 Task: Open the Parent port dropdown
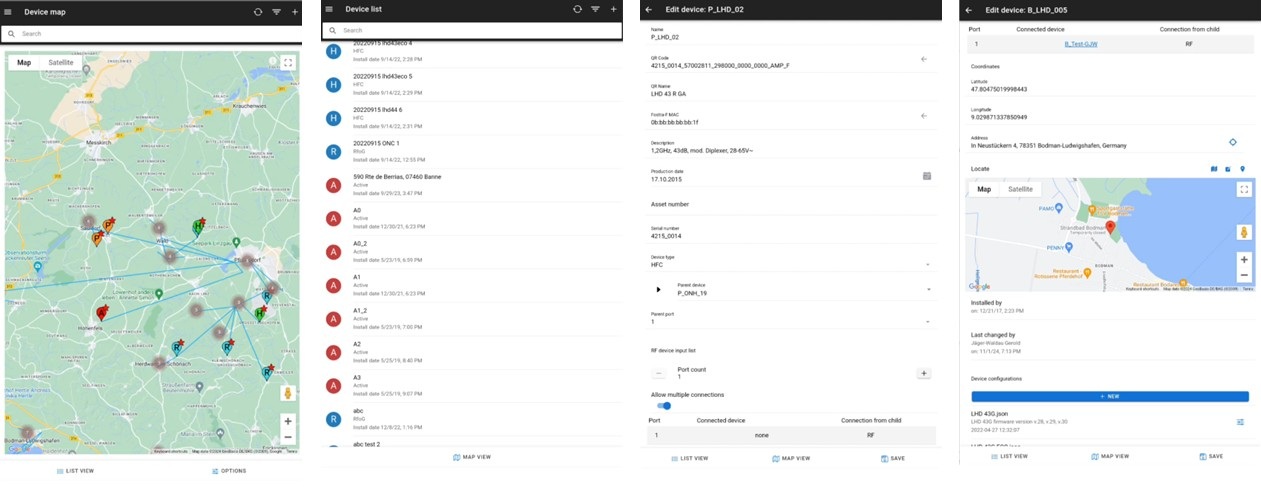(928, 321)
